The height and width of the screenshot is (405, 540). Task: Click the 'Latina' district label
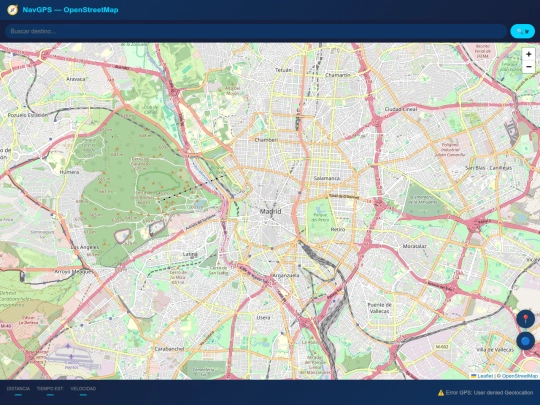click(190, 254)
